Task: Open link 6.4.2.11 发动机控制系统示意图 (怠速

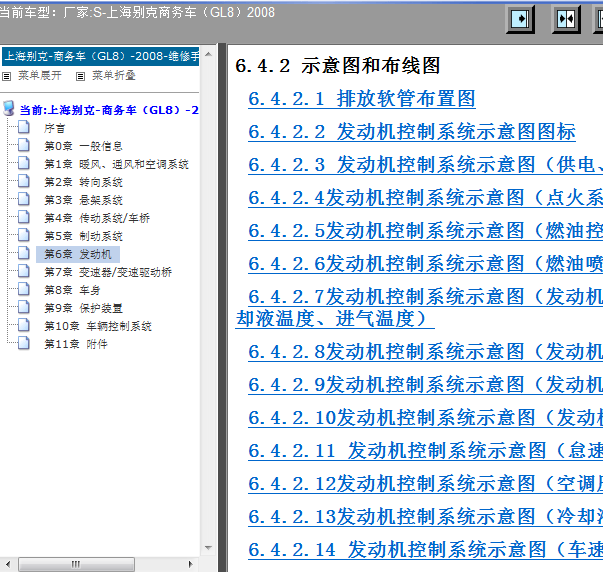Action: [425, 451]
